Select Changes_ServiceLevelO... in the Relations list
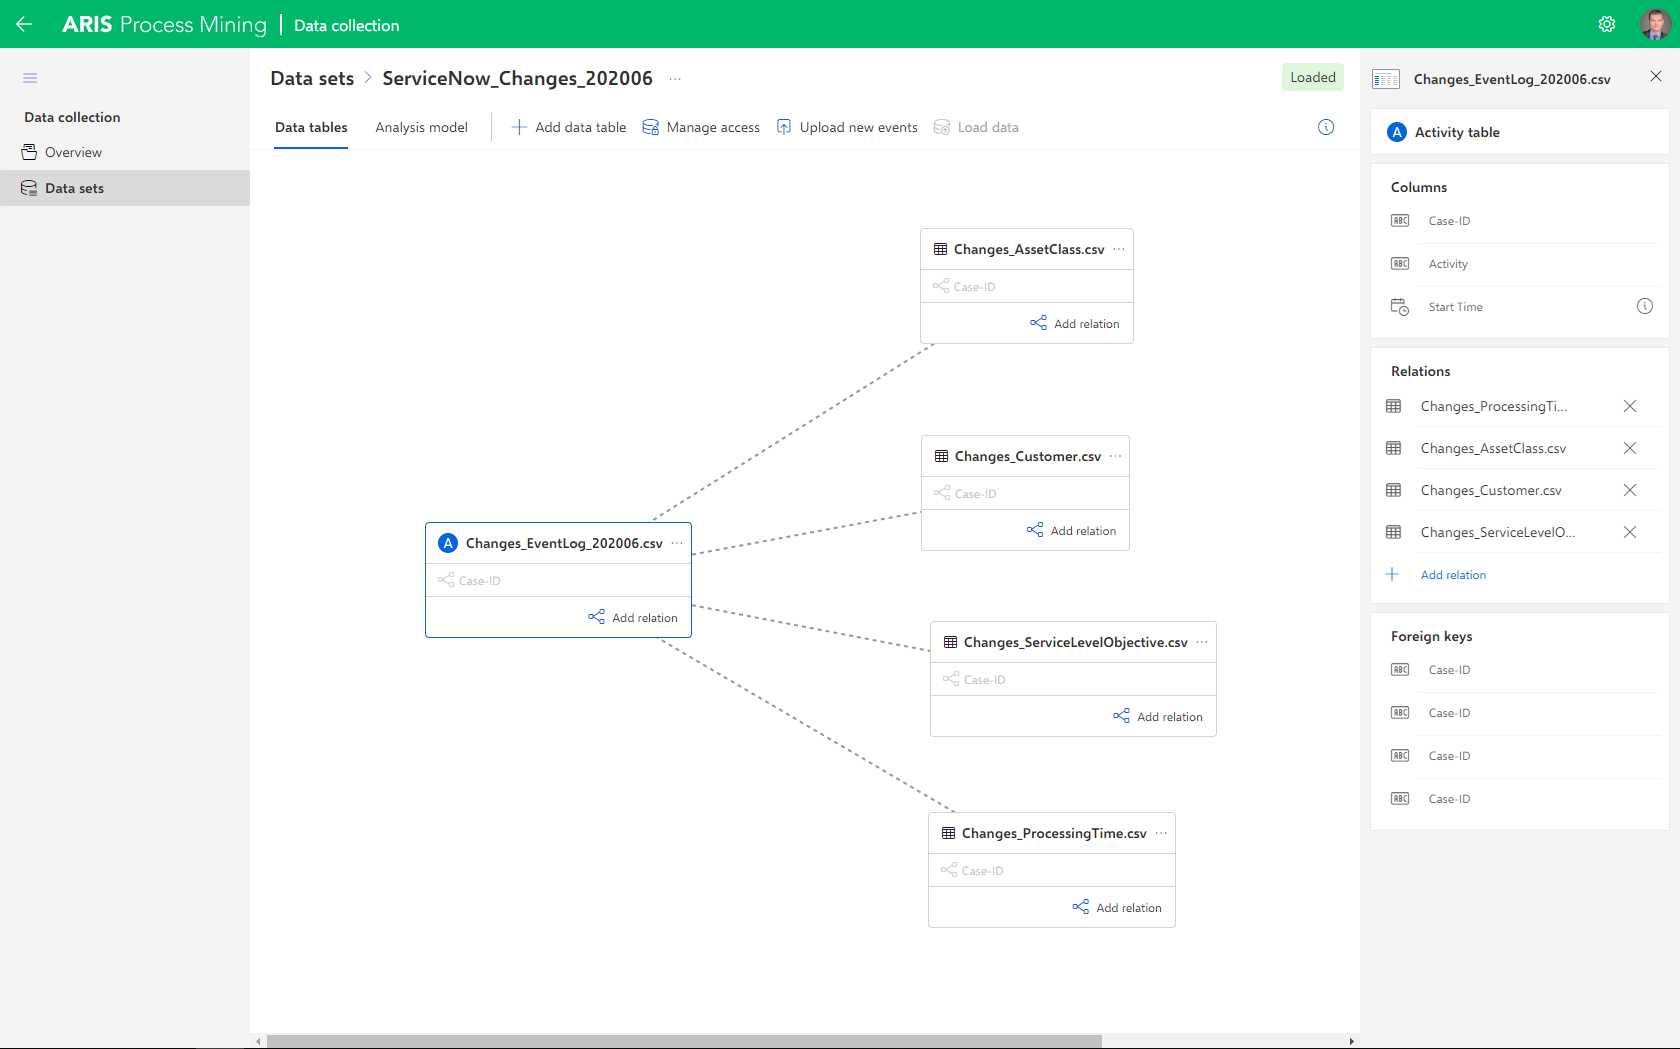Screen dimensions: 1680x1049 (1498, 532)
